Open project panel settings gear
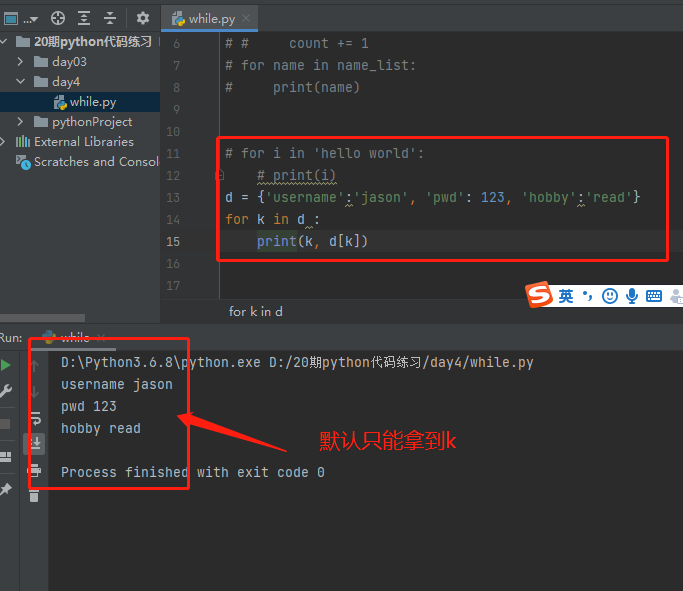The height and width of the screenshot is (591, 683). pos(142,18)
